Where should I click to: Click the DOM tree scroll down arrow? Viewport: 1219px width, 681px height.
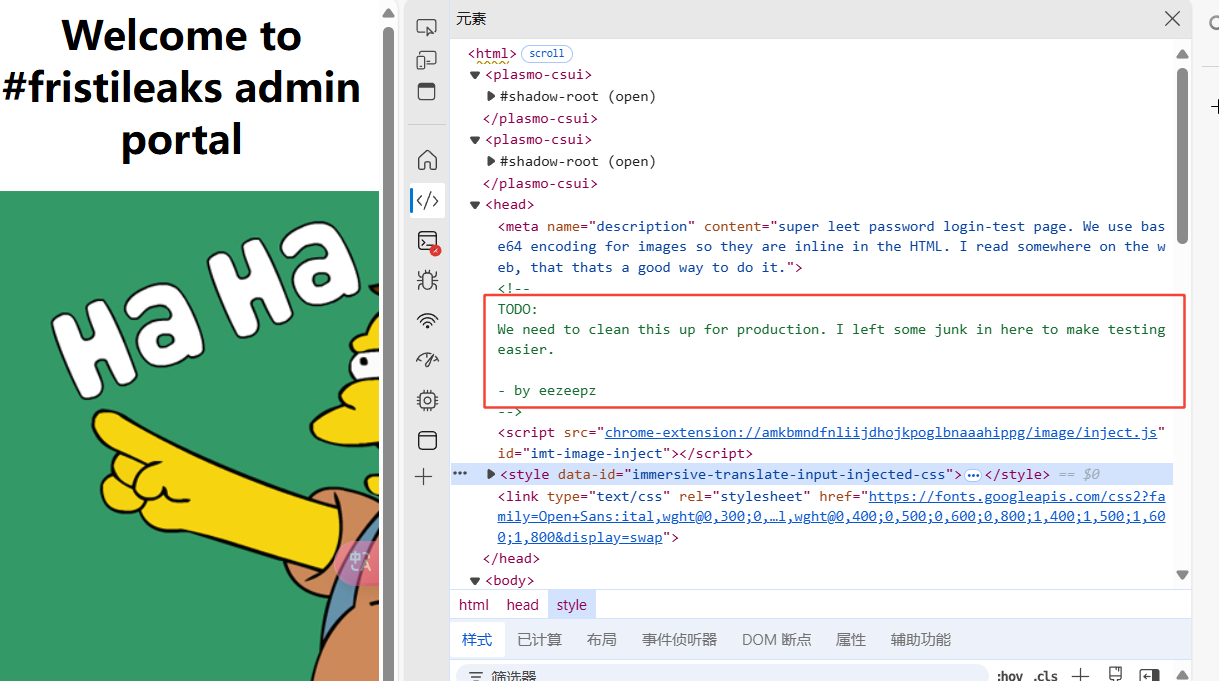1183,575
